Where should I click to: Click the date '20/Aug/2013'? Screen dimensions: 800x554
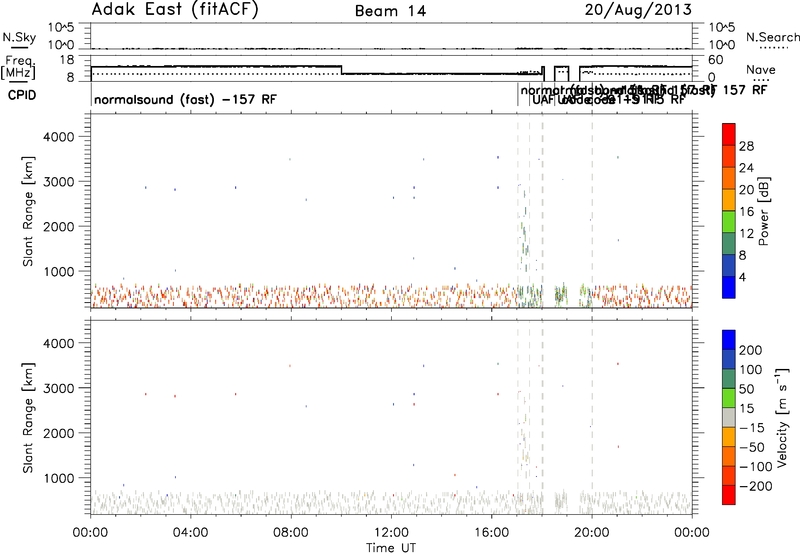click(x=638, y=10)
